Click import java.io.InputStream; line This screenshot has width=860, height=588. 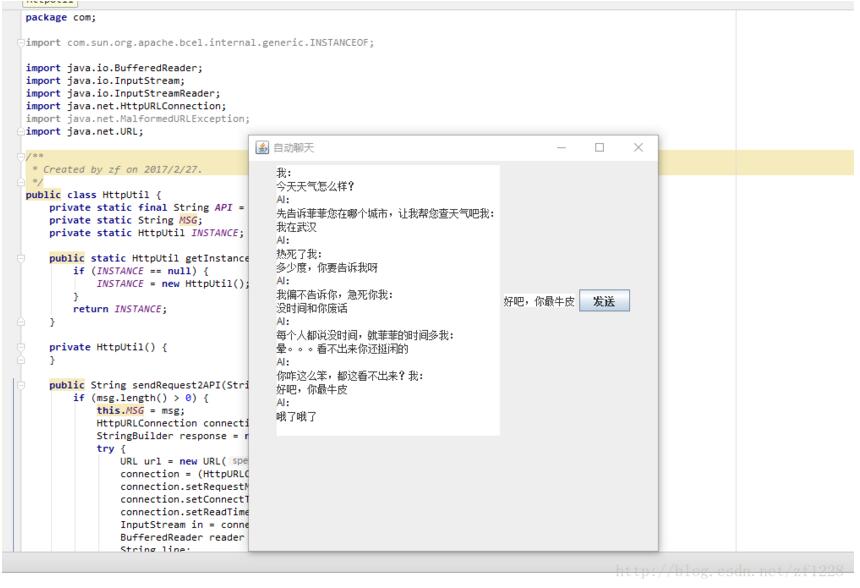click(105, 81)
